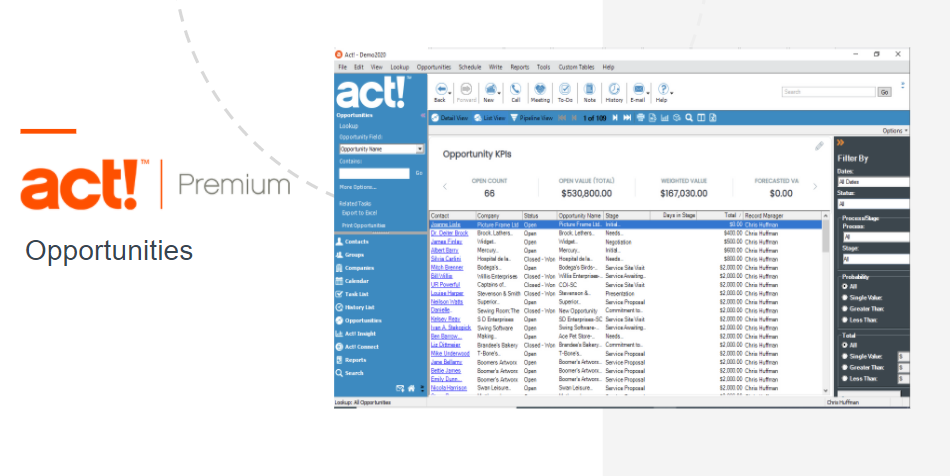Open Calendar in the navigation sidebar
This screenshot has width=950, height=476.
coord(352,281)
